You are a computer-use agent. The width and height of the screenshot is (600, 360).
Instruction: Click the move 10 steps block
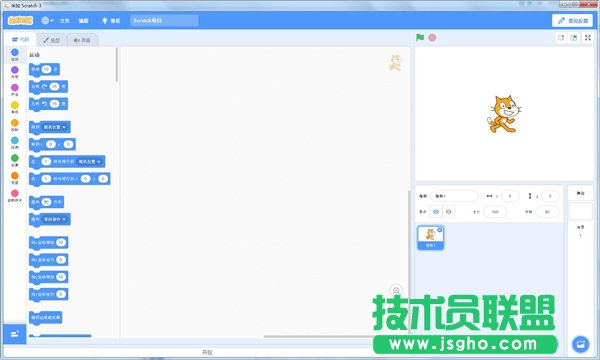44,70
